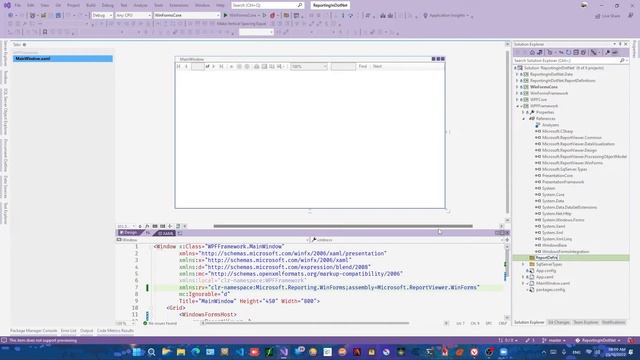Start debugging with the green play button
The image size is (640, 360).
click(x=225, y=15)
